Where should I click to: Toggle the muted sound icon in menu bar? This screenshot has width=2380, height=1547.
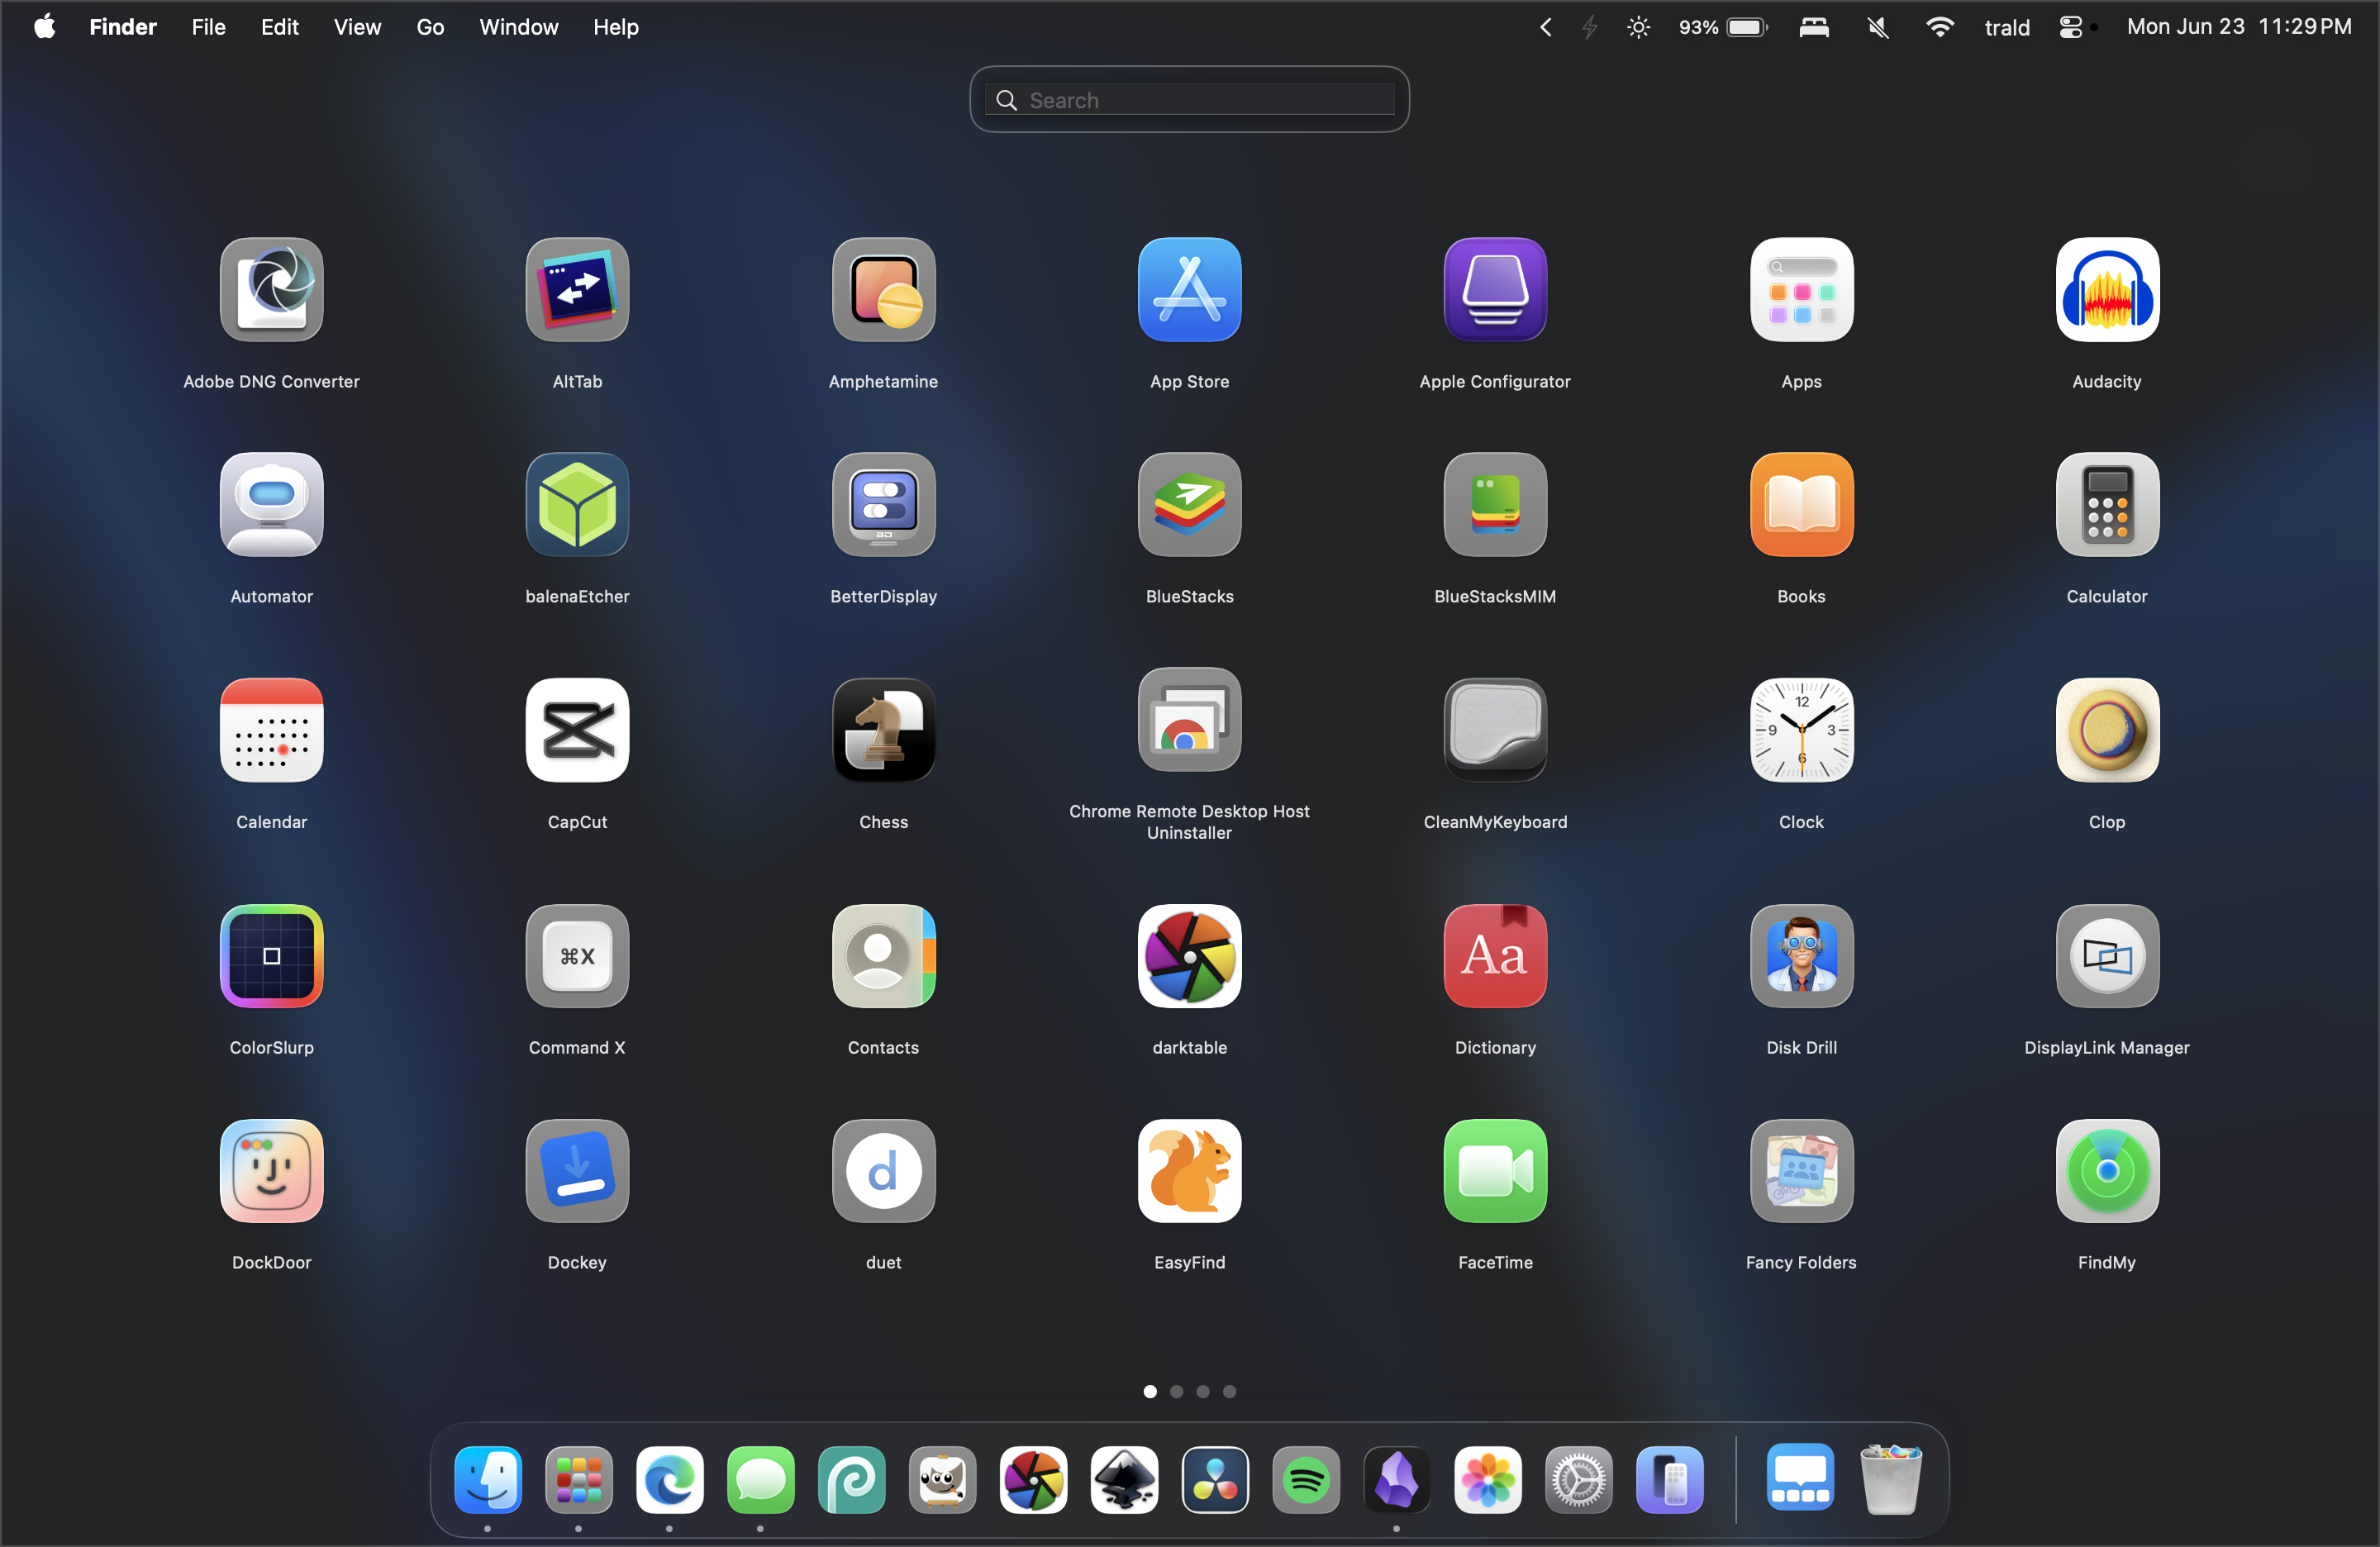[1877, 27]
